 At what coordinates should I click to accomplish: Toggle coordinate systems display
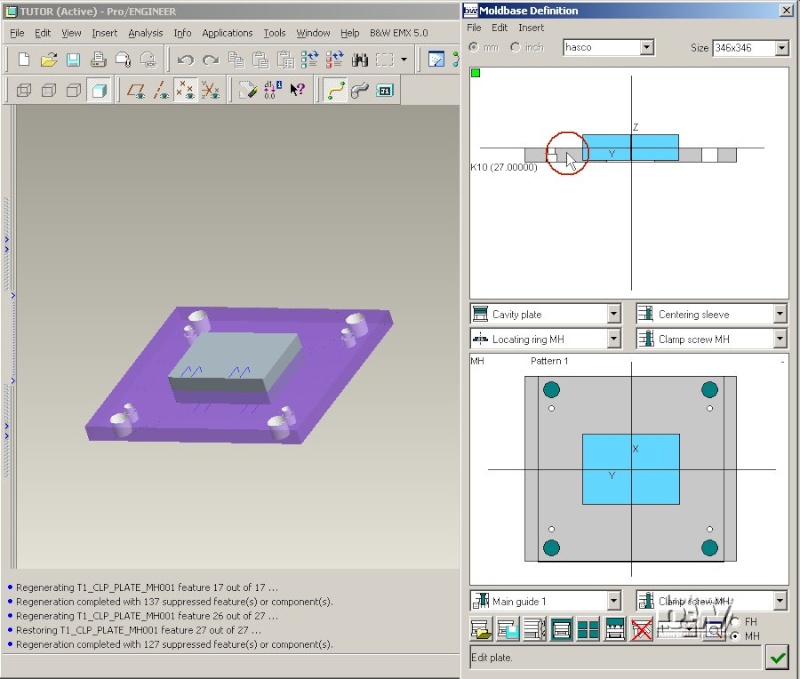[x=210, y=91]
